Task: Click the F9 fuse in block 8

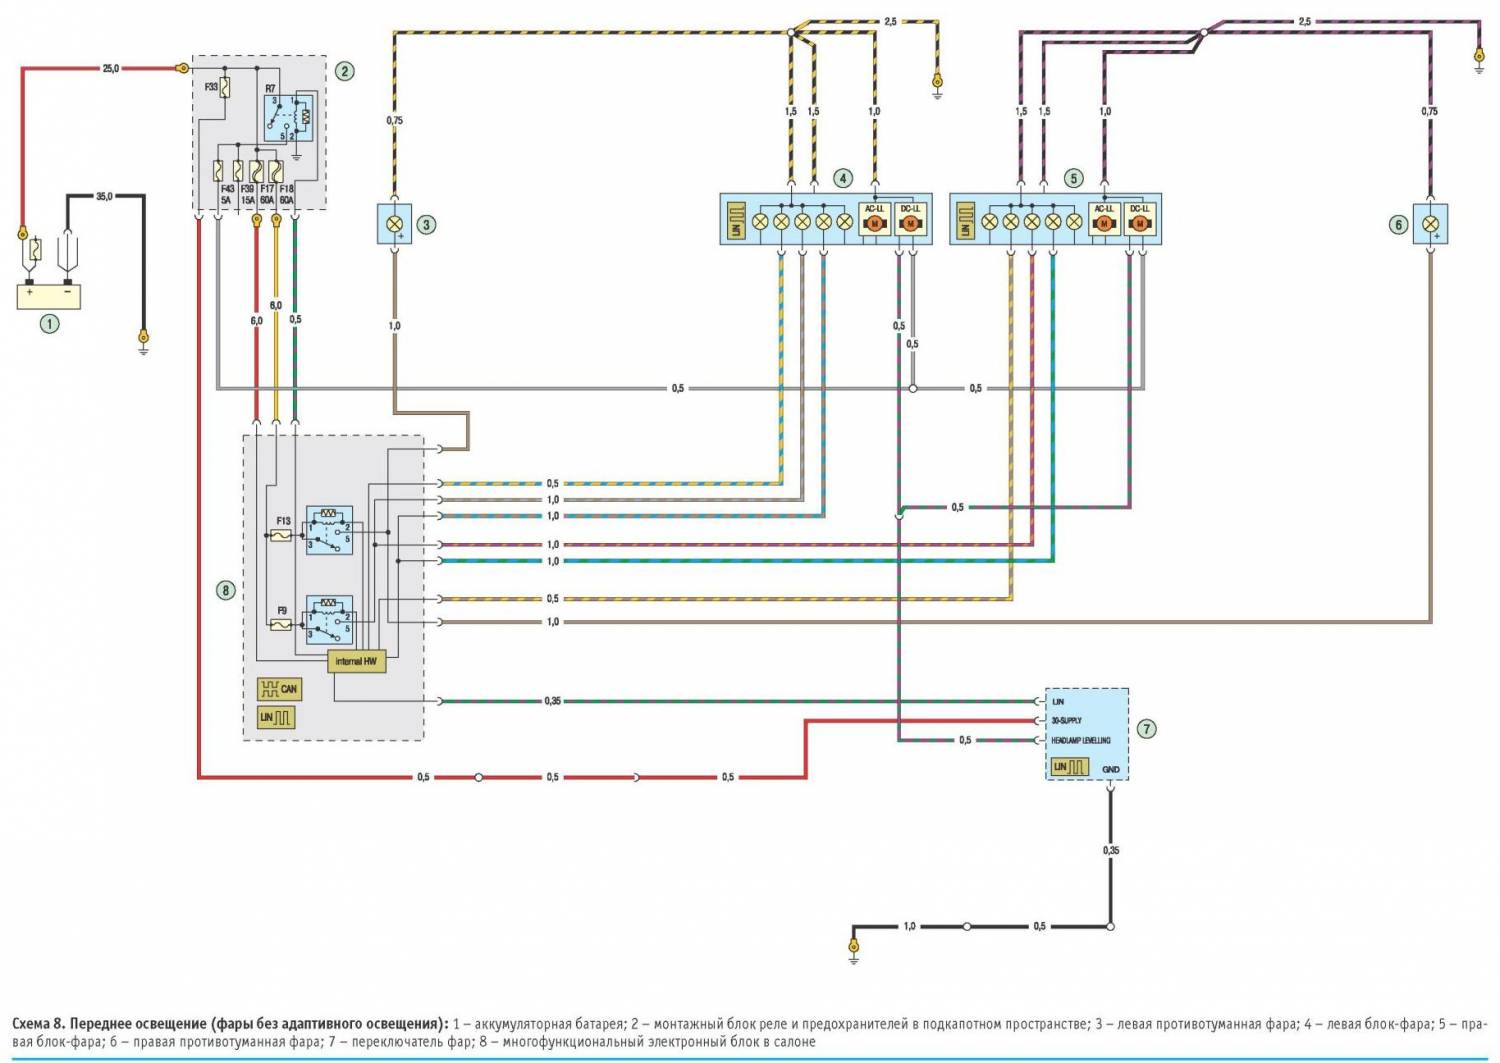Action: pos(282,624)
